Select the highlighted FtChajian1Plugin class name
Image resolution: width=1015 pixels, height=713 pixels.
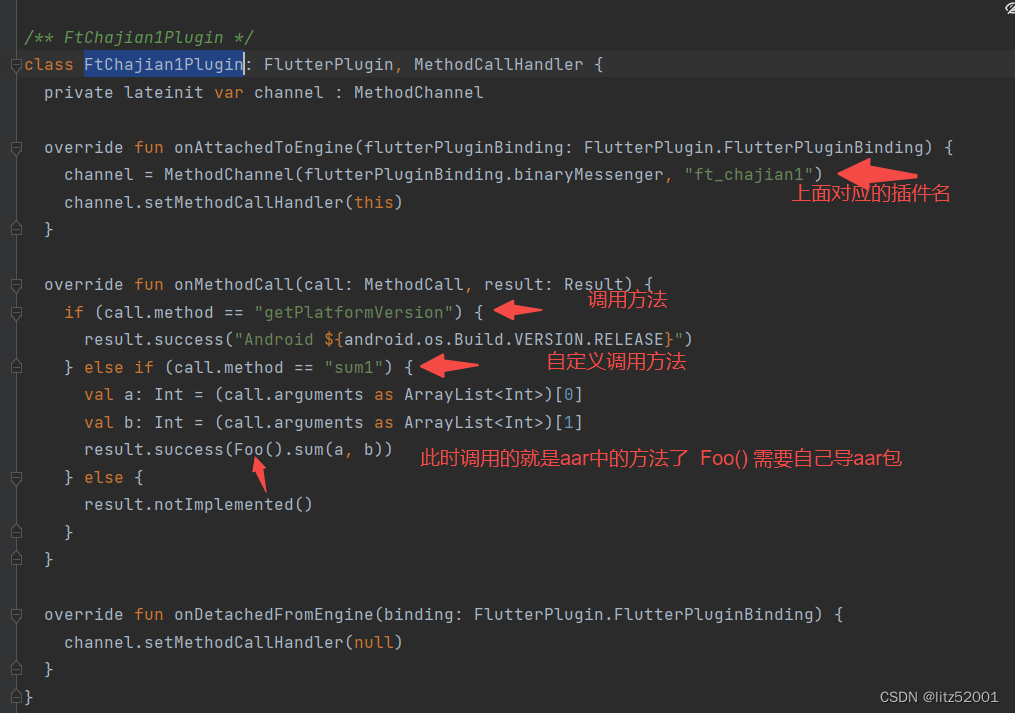163,64
